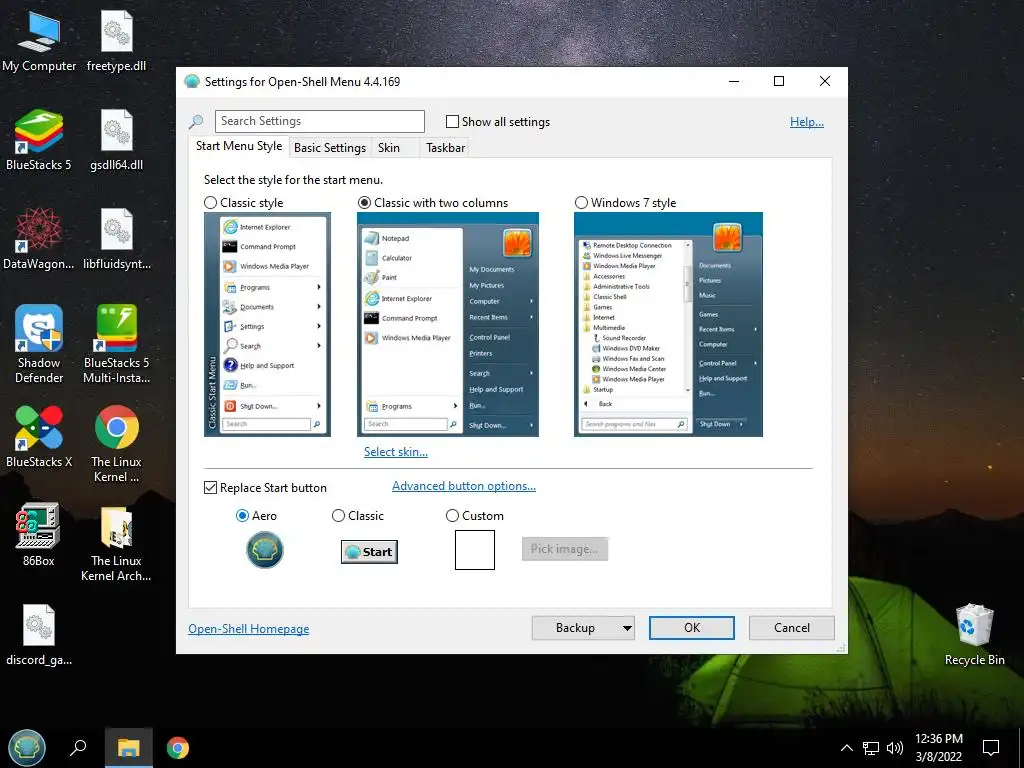Viewport: 1024px width, 768px height.
Task: Select the freetype.dll file icon
Action: pos(116,42)
